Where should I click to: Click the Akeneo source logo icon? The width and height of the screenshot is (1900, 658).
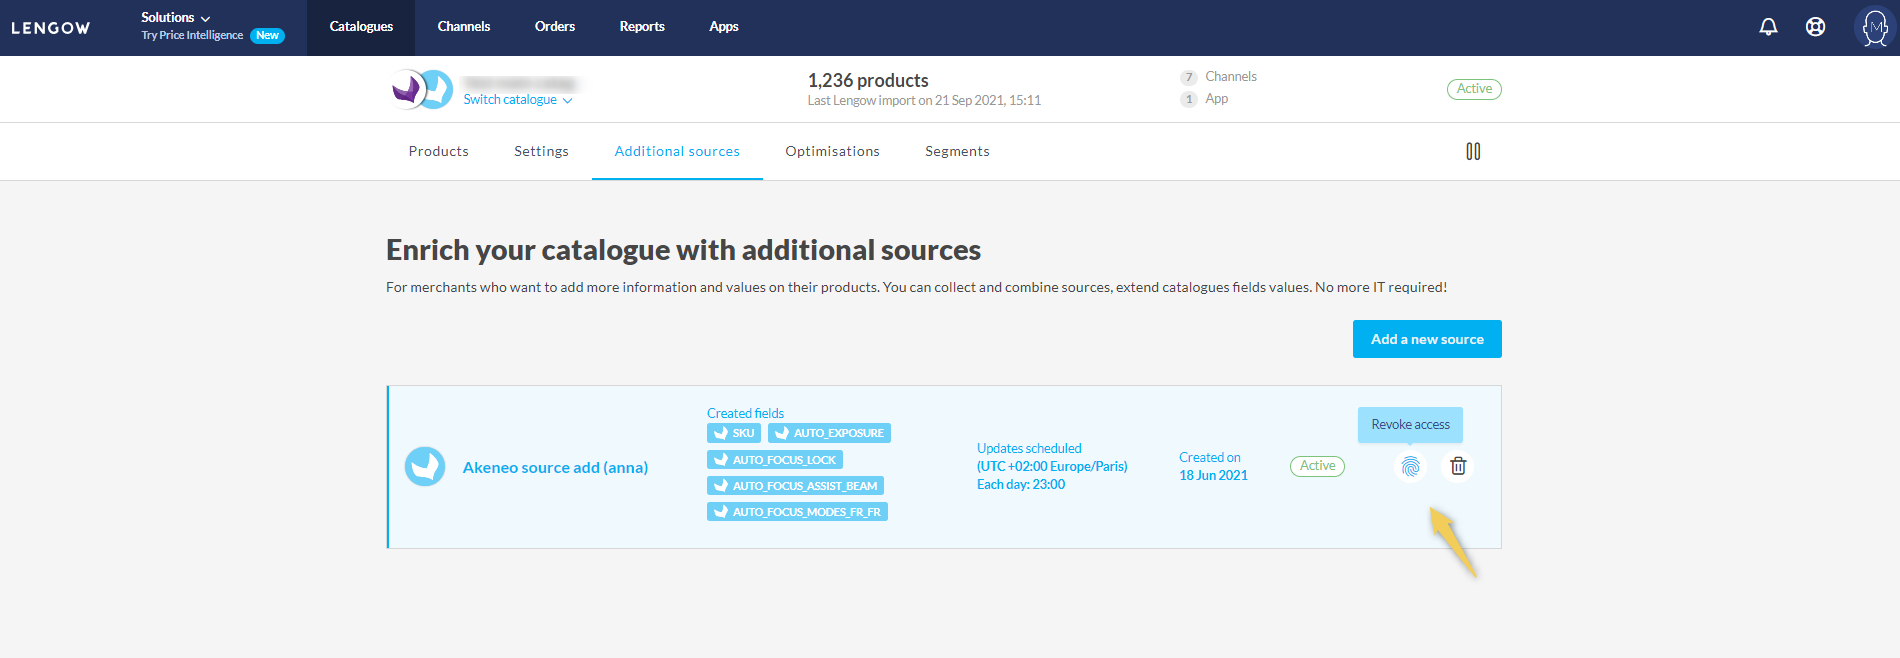[425, 466]
